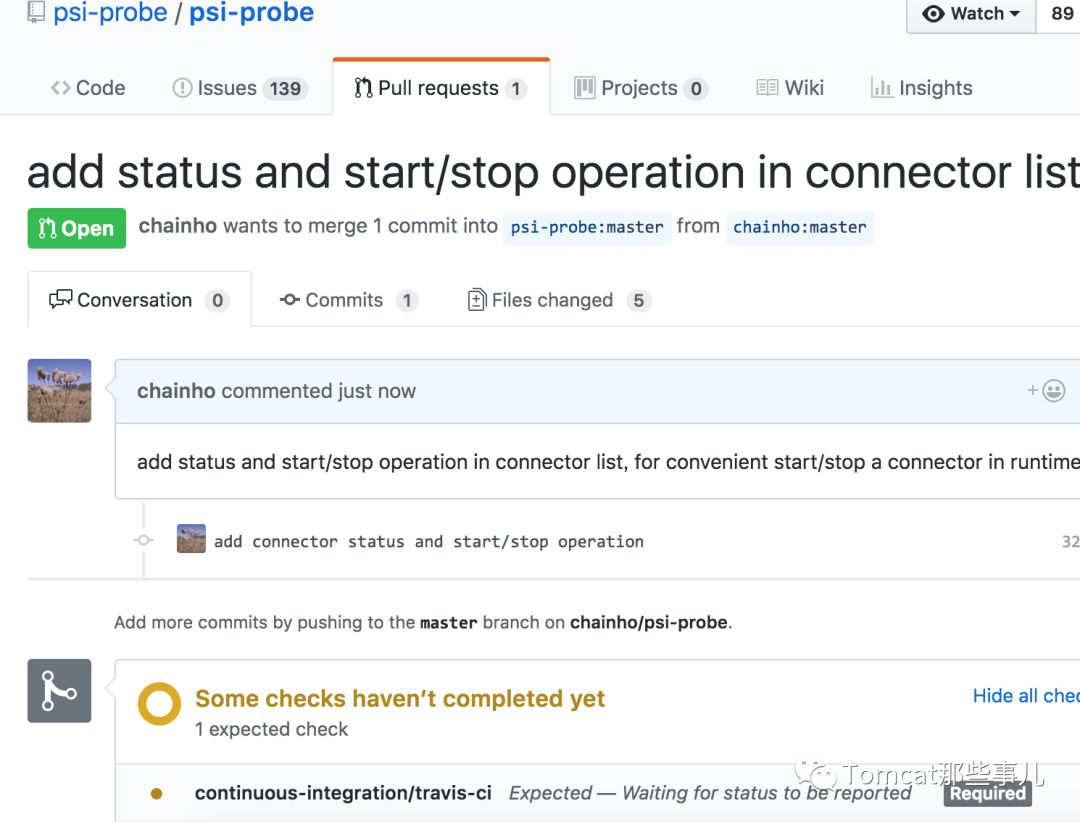Click the Issues count badge 139
1080x822 pixels.
[x=285, y=89]
